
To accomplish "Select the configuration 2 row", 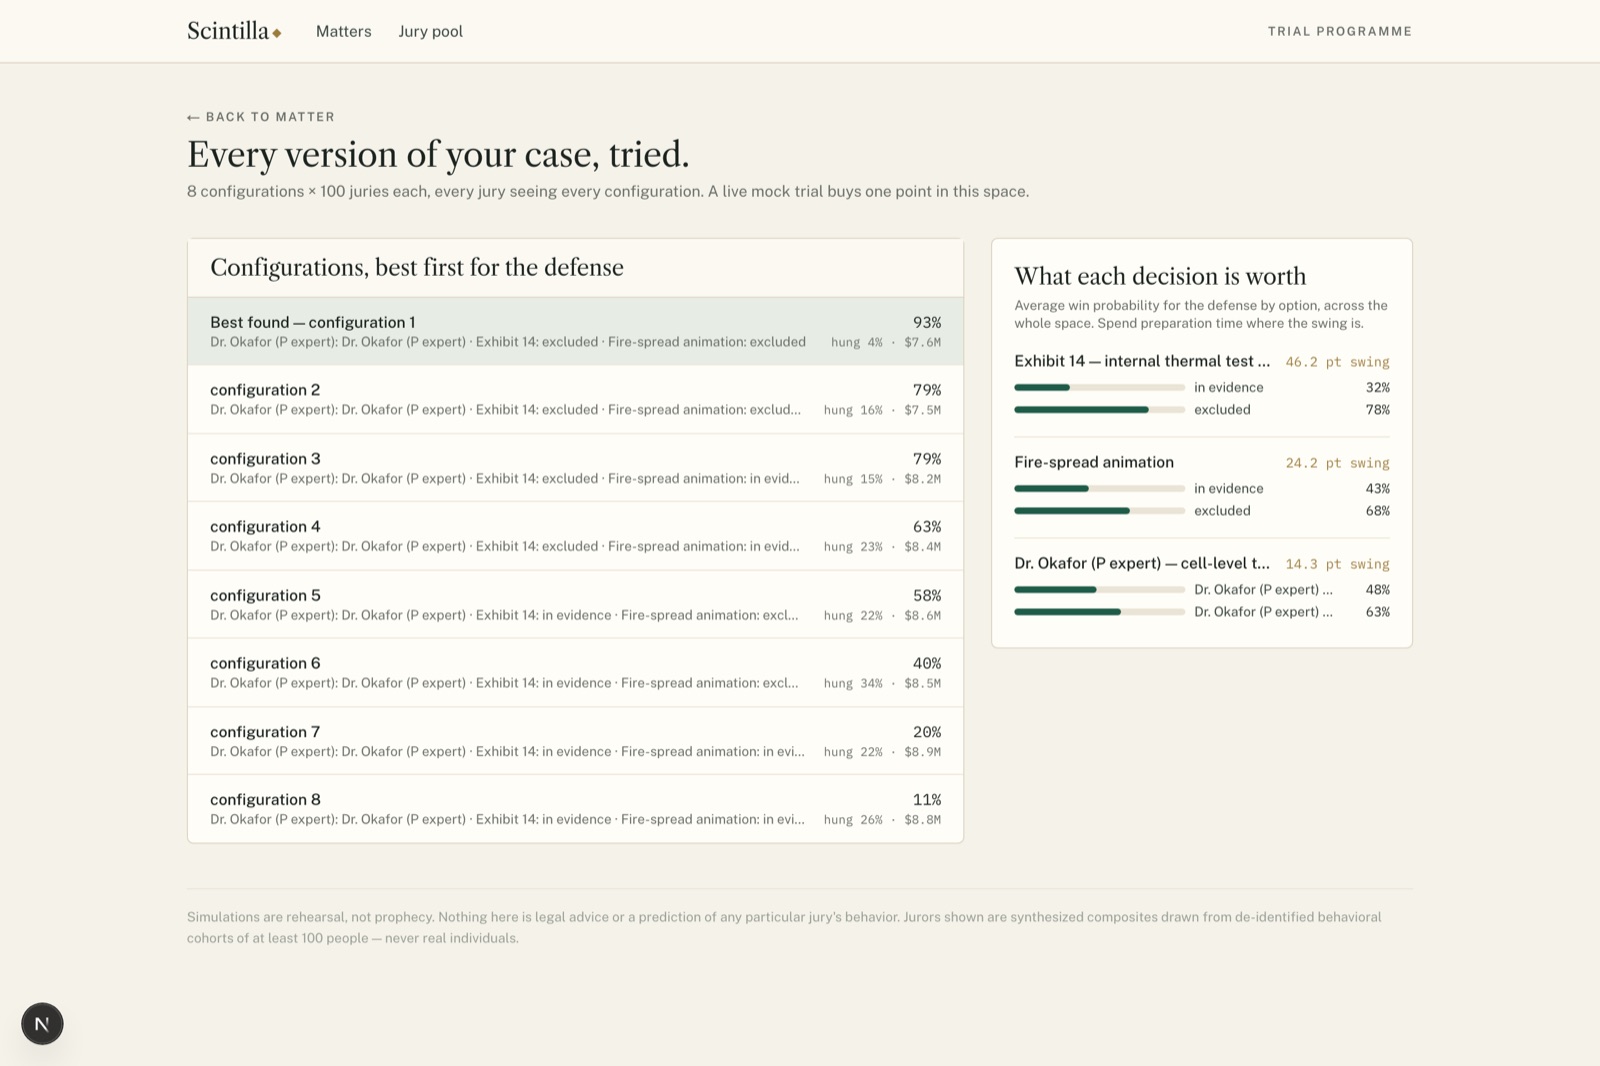I will [x=575, y=399].
